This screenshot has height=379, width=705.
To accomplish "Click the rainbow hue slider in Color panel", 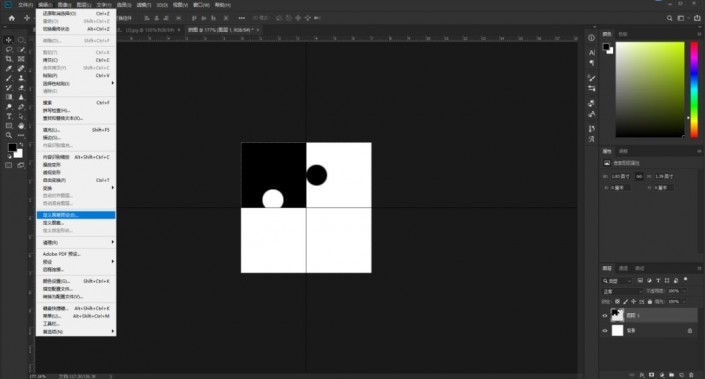I will [x=694, y=89].
